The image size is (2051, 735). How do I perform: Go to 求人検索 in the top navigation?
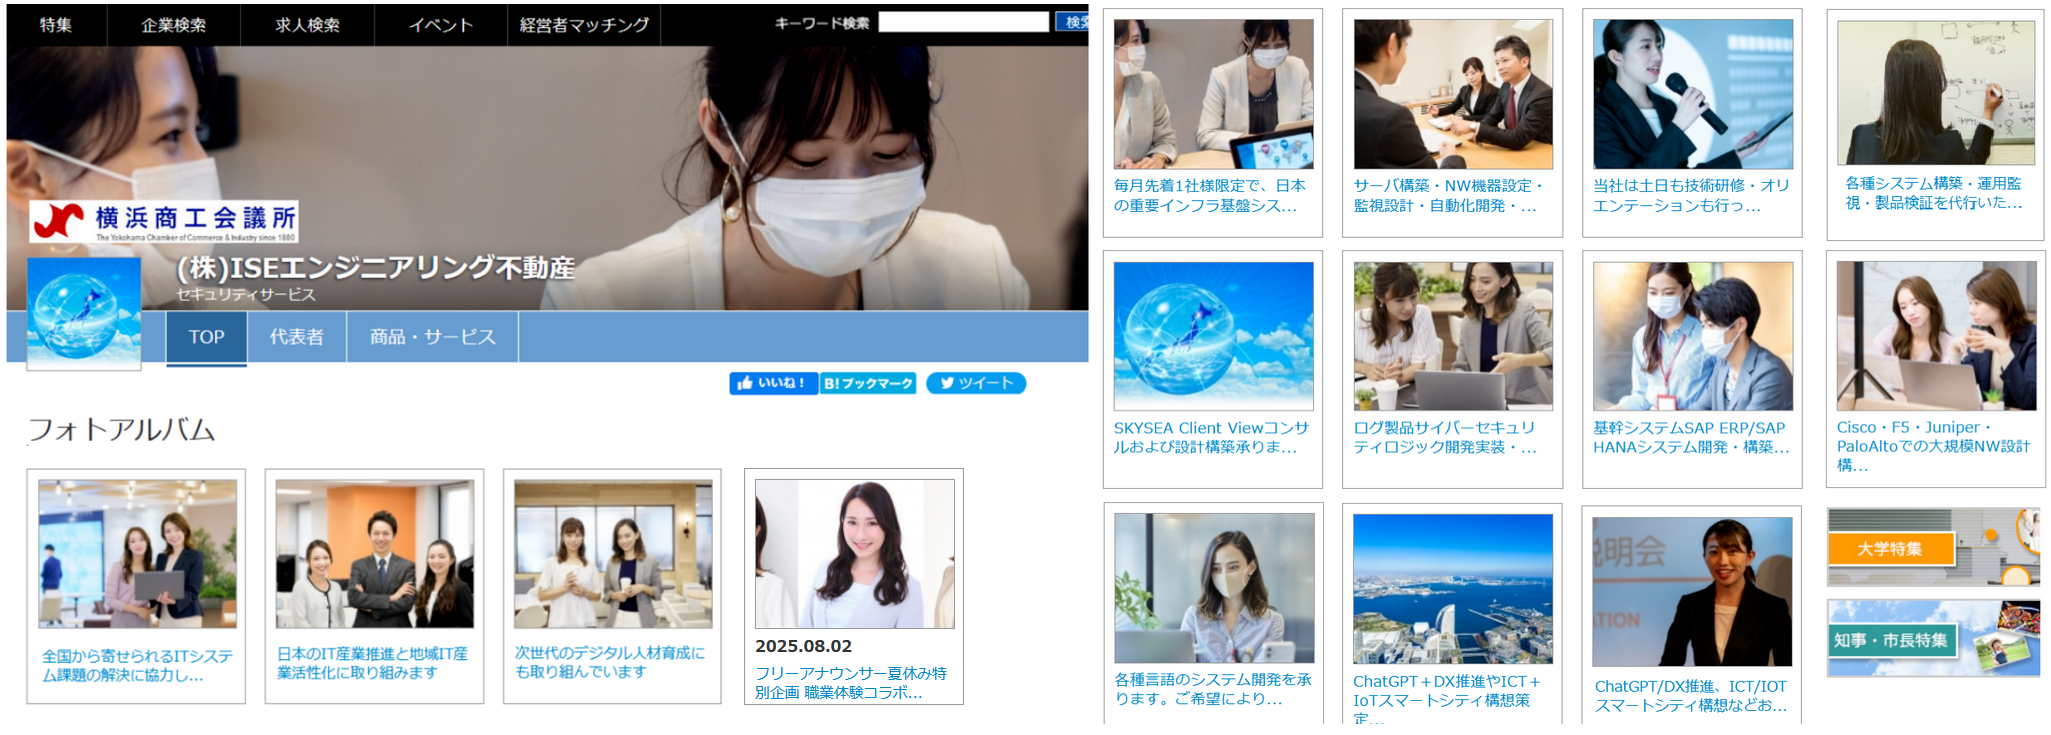tap(307, 25)
